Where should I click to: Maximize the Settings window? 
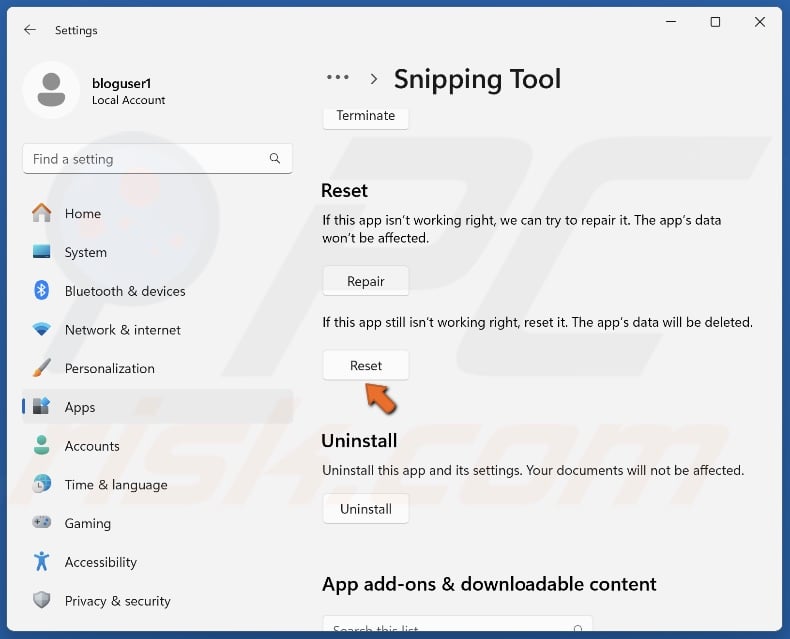[x=715, y=22]
